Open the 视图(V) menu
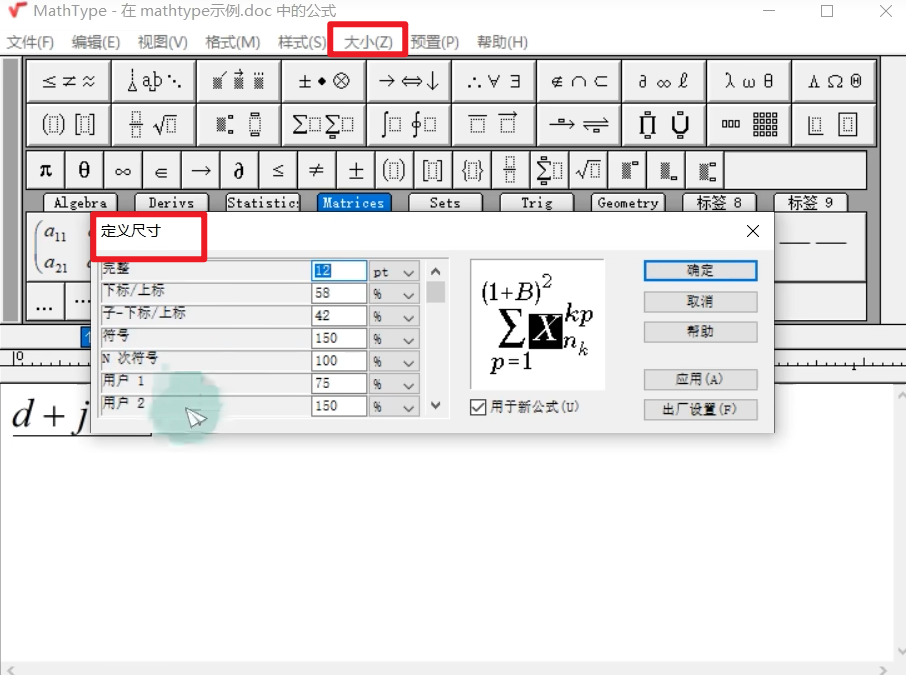Image resolution: width=906 pixels, height=675 pixels. (x=162, y=42)
